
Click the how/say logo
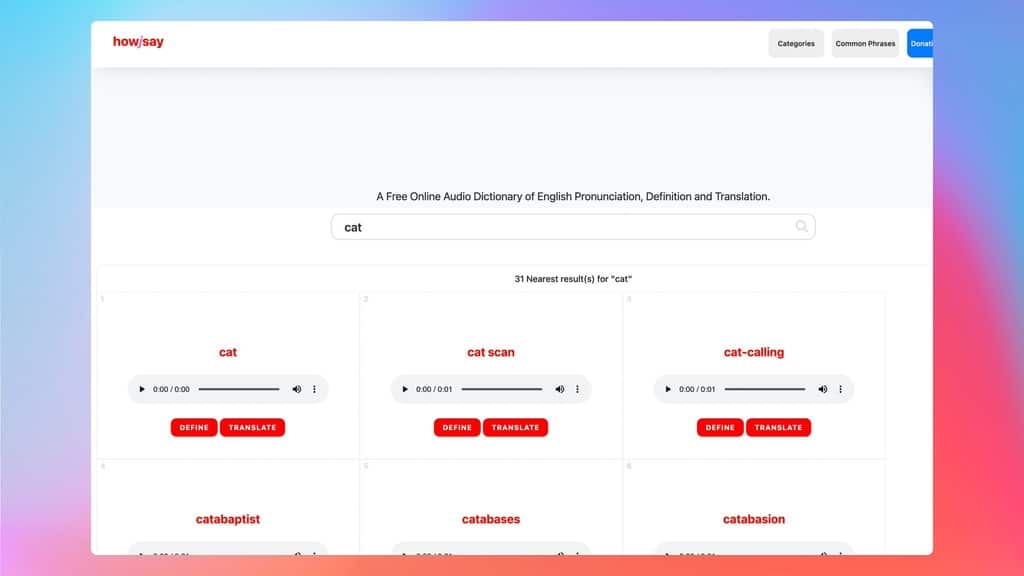[137, 42]
